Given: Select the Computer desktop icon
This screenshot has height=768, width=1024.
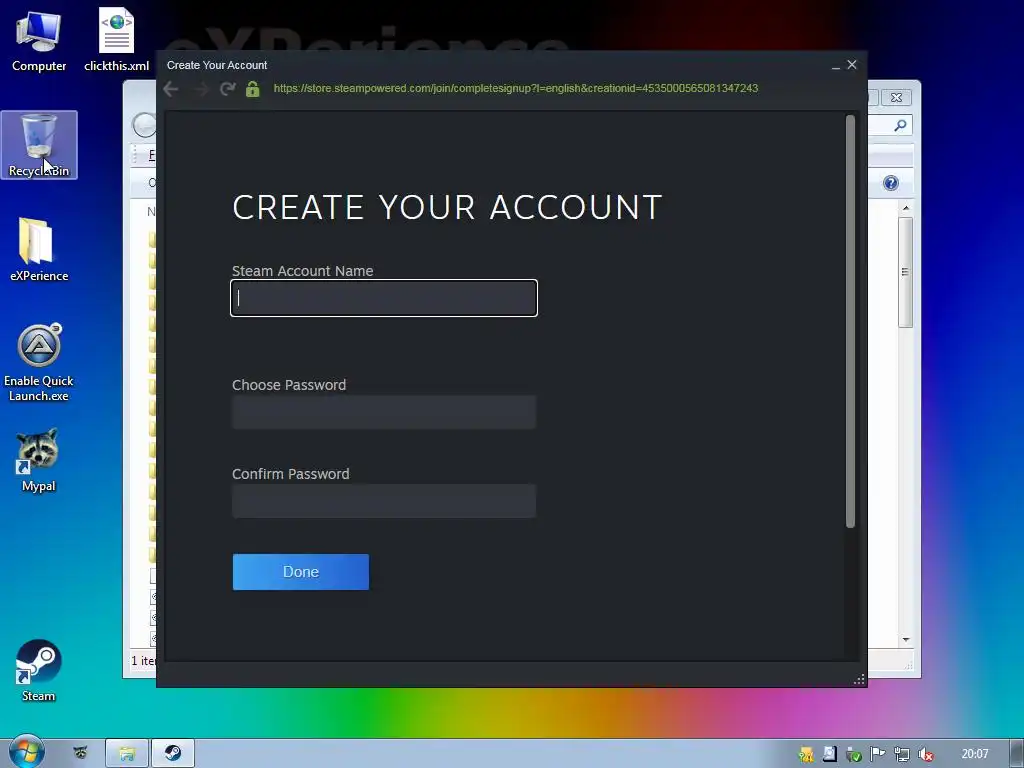Looking at the screenshot, I should point(39,40).
